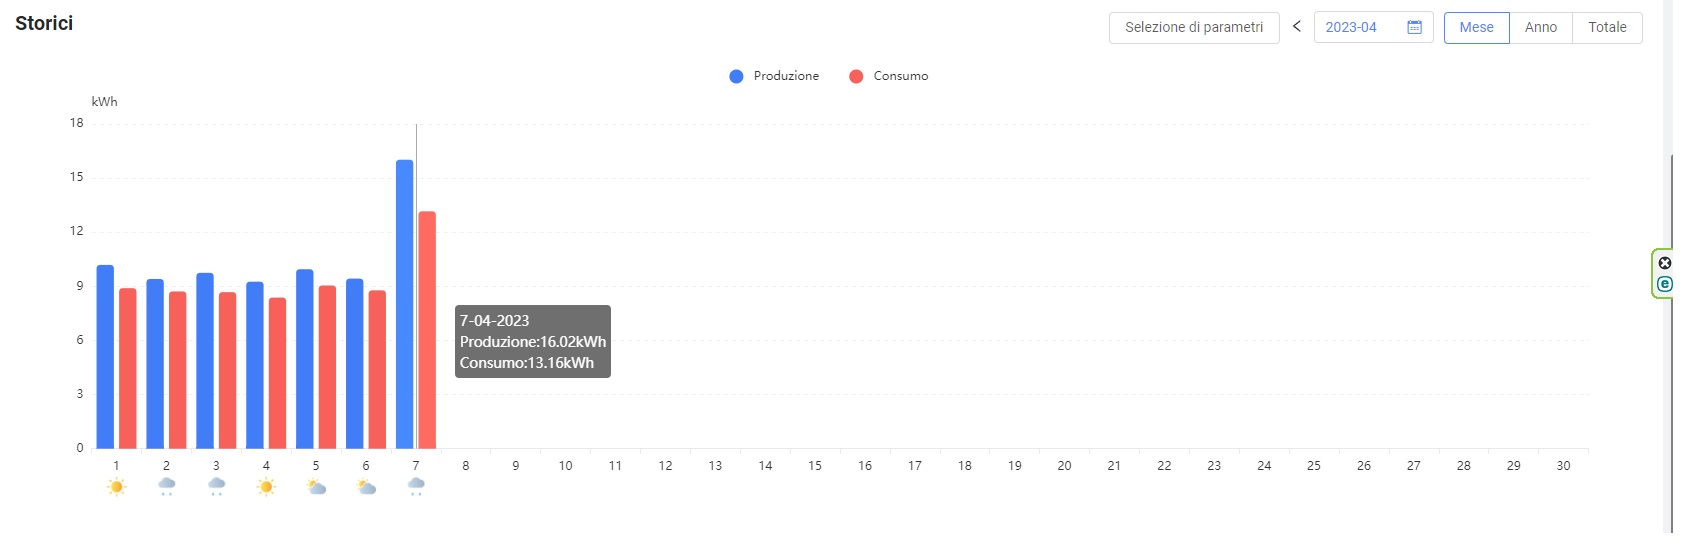This screenshot has width=1682, height=554.
Task: Click the rain cloud icon under day 7
Action: (x=416, y=487)
